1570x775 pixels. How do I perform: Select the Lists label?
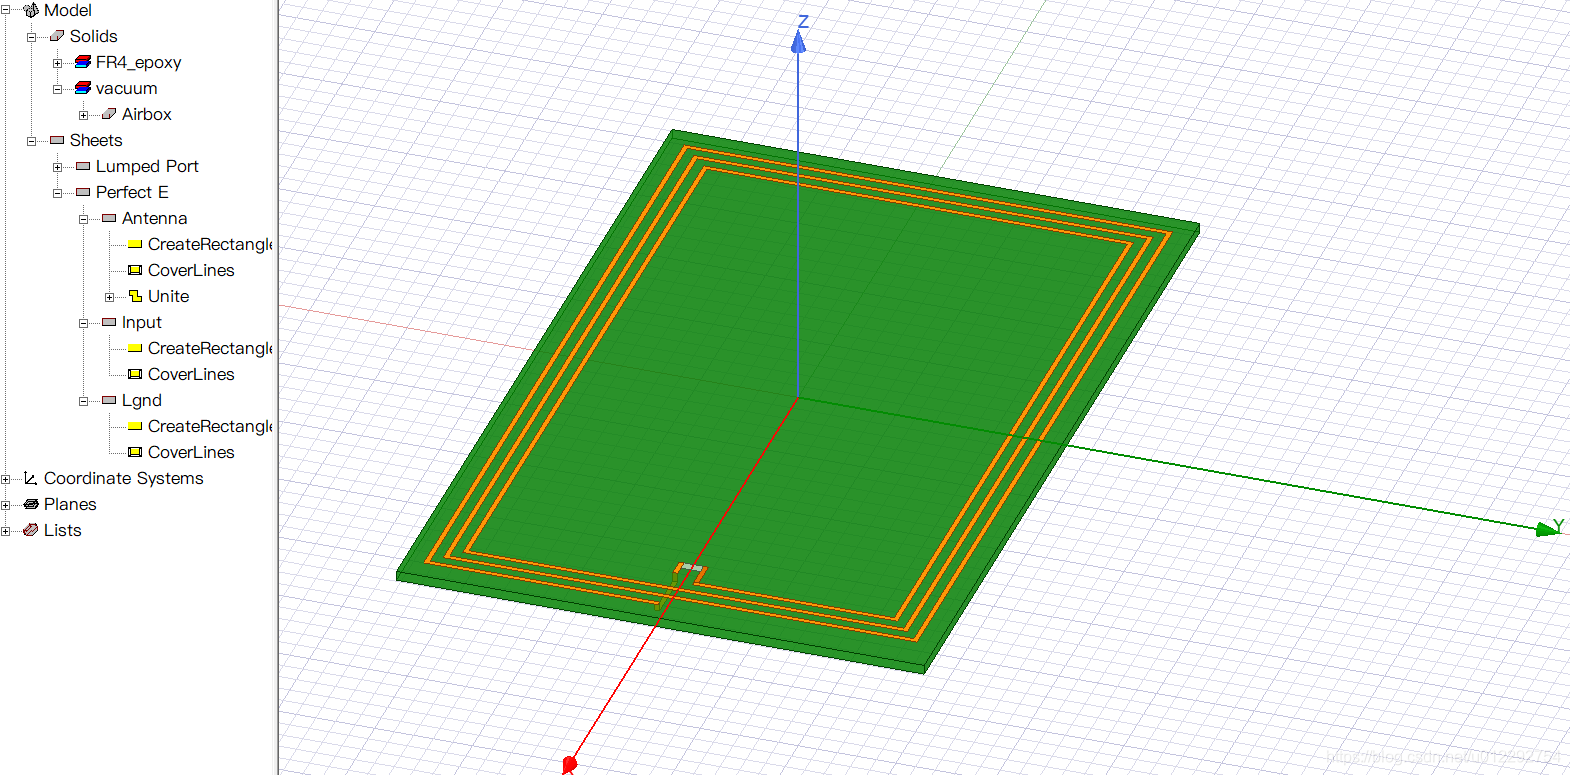pos(63,530)
